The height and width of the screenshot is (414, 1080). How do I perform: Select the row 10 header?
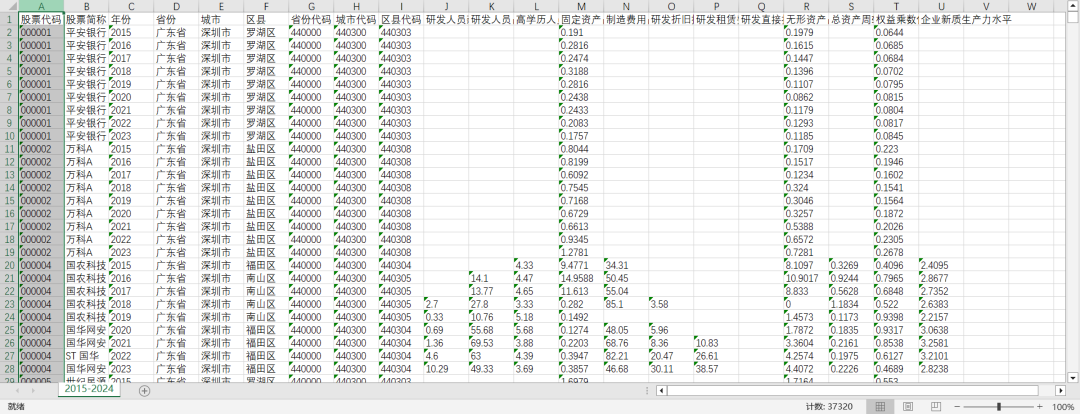[9, 136]
